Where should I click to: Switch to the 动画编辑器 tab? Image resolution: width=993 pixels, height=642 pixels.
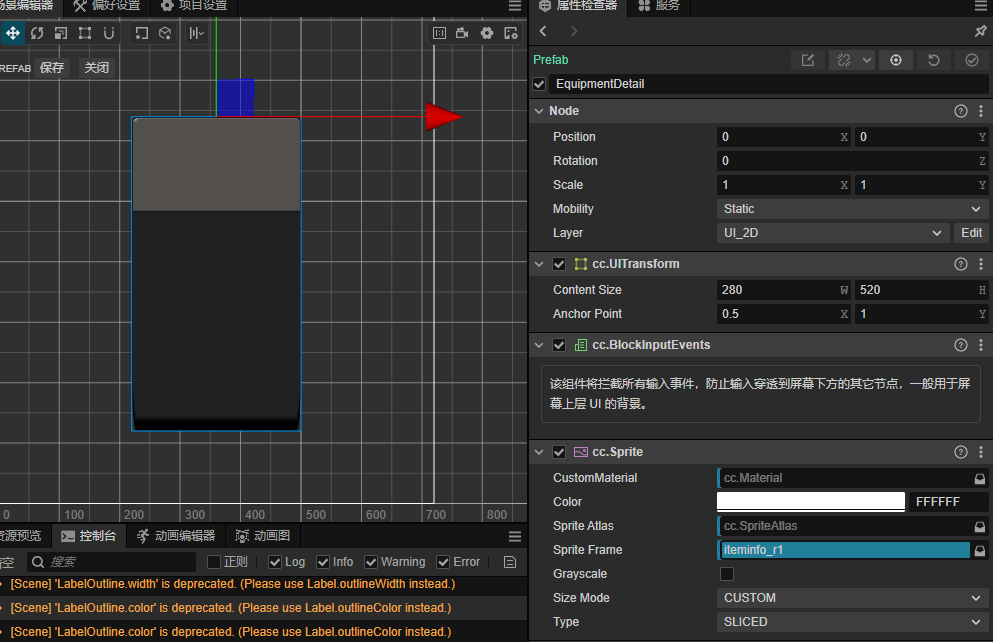coord(176,536)
